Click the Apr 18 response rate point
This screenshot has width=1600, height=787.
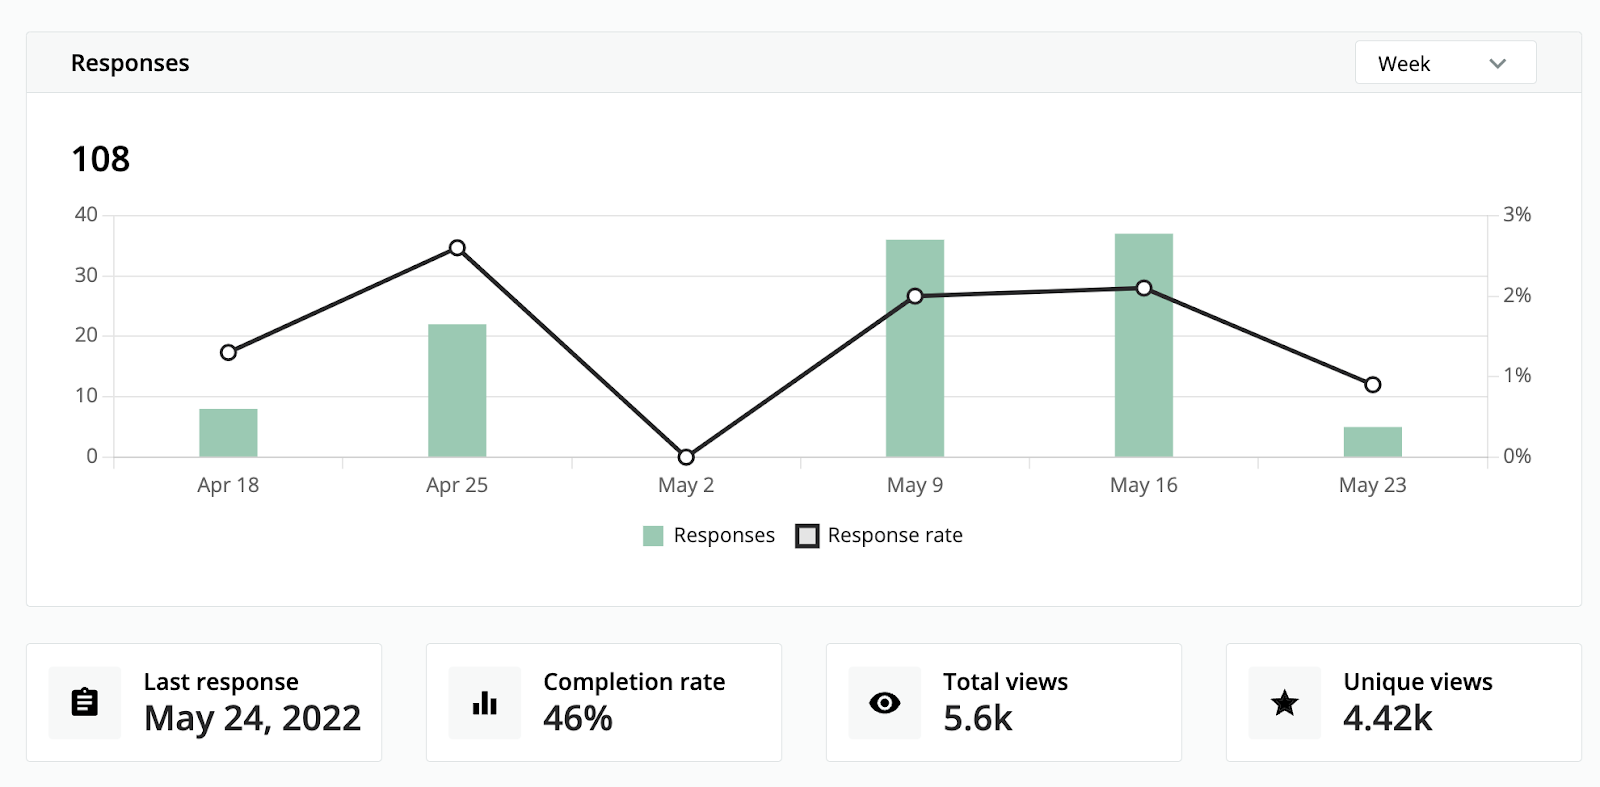228,352
